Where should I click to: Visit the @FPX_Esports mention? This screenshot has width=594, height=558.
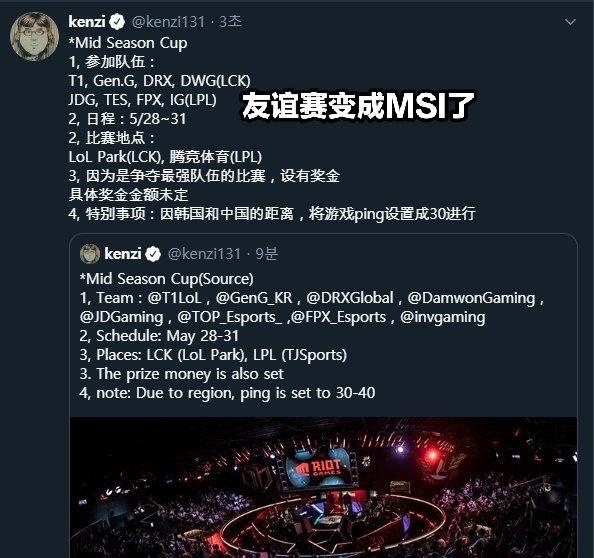pos(338,317)
